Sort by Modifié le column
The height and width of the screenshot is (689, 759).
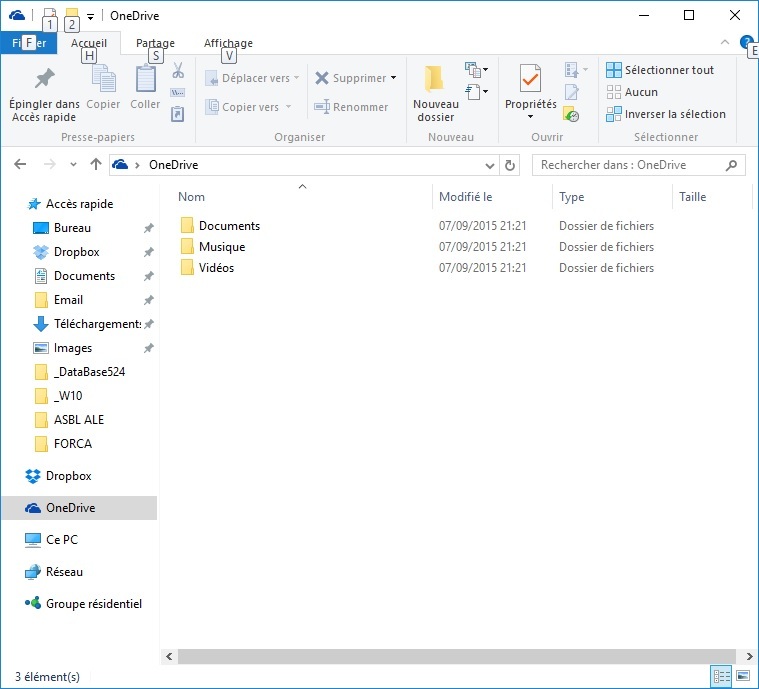466,197
